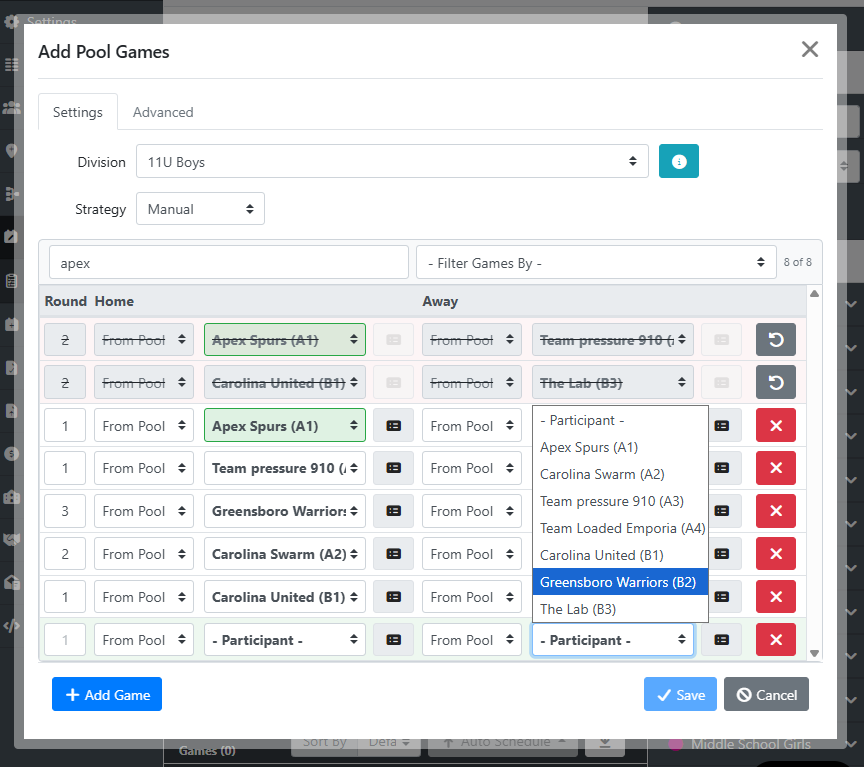This screenshot has height=767, width=864.
Task: Restore the deleted Carolina United vs The Lab game
Action: (x=775, y=382)
